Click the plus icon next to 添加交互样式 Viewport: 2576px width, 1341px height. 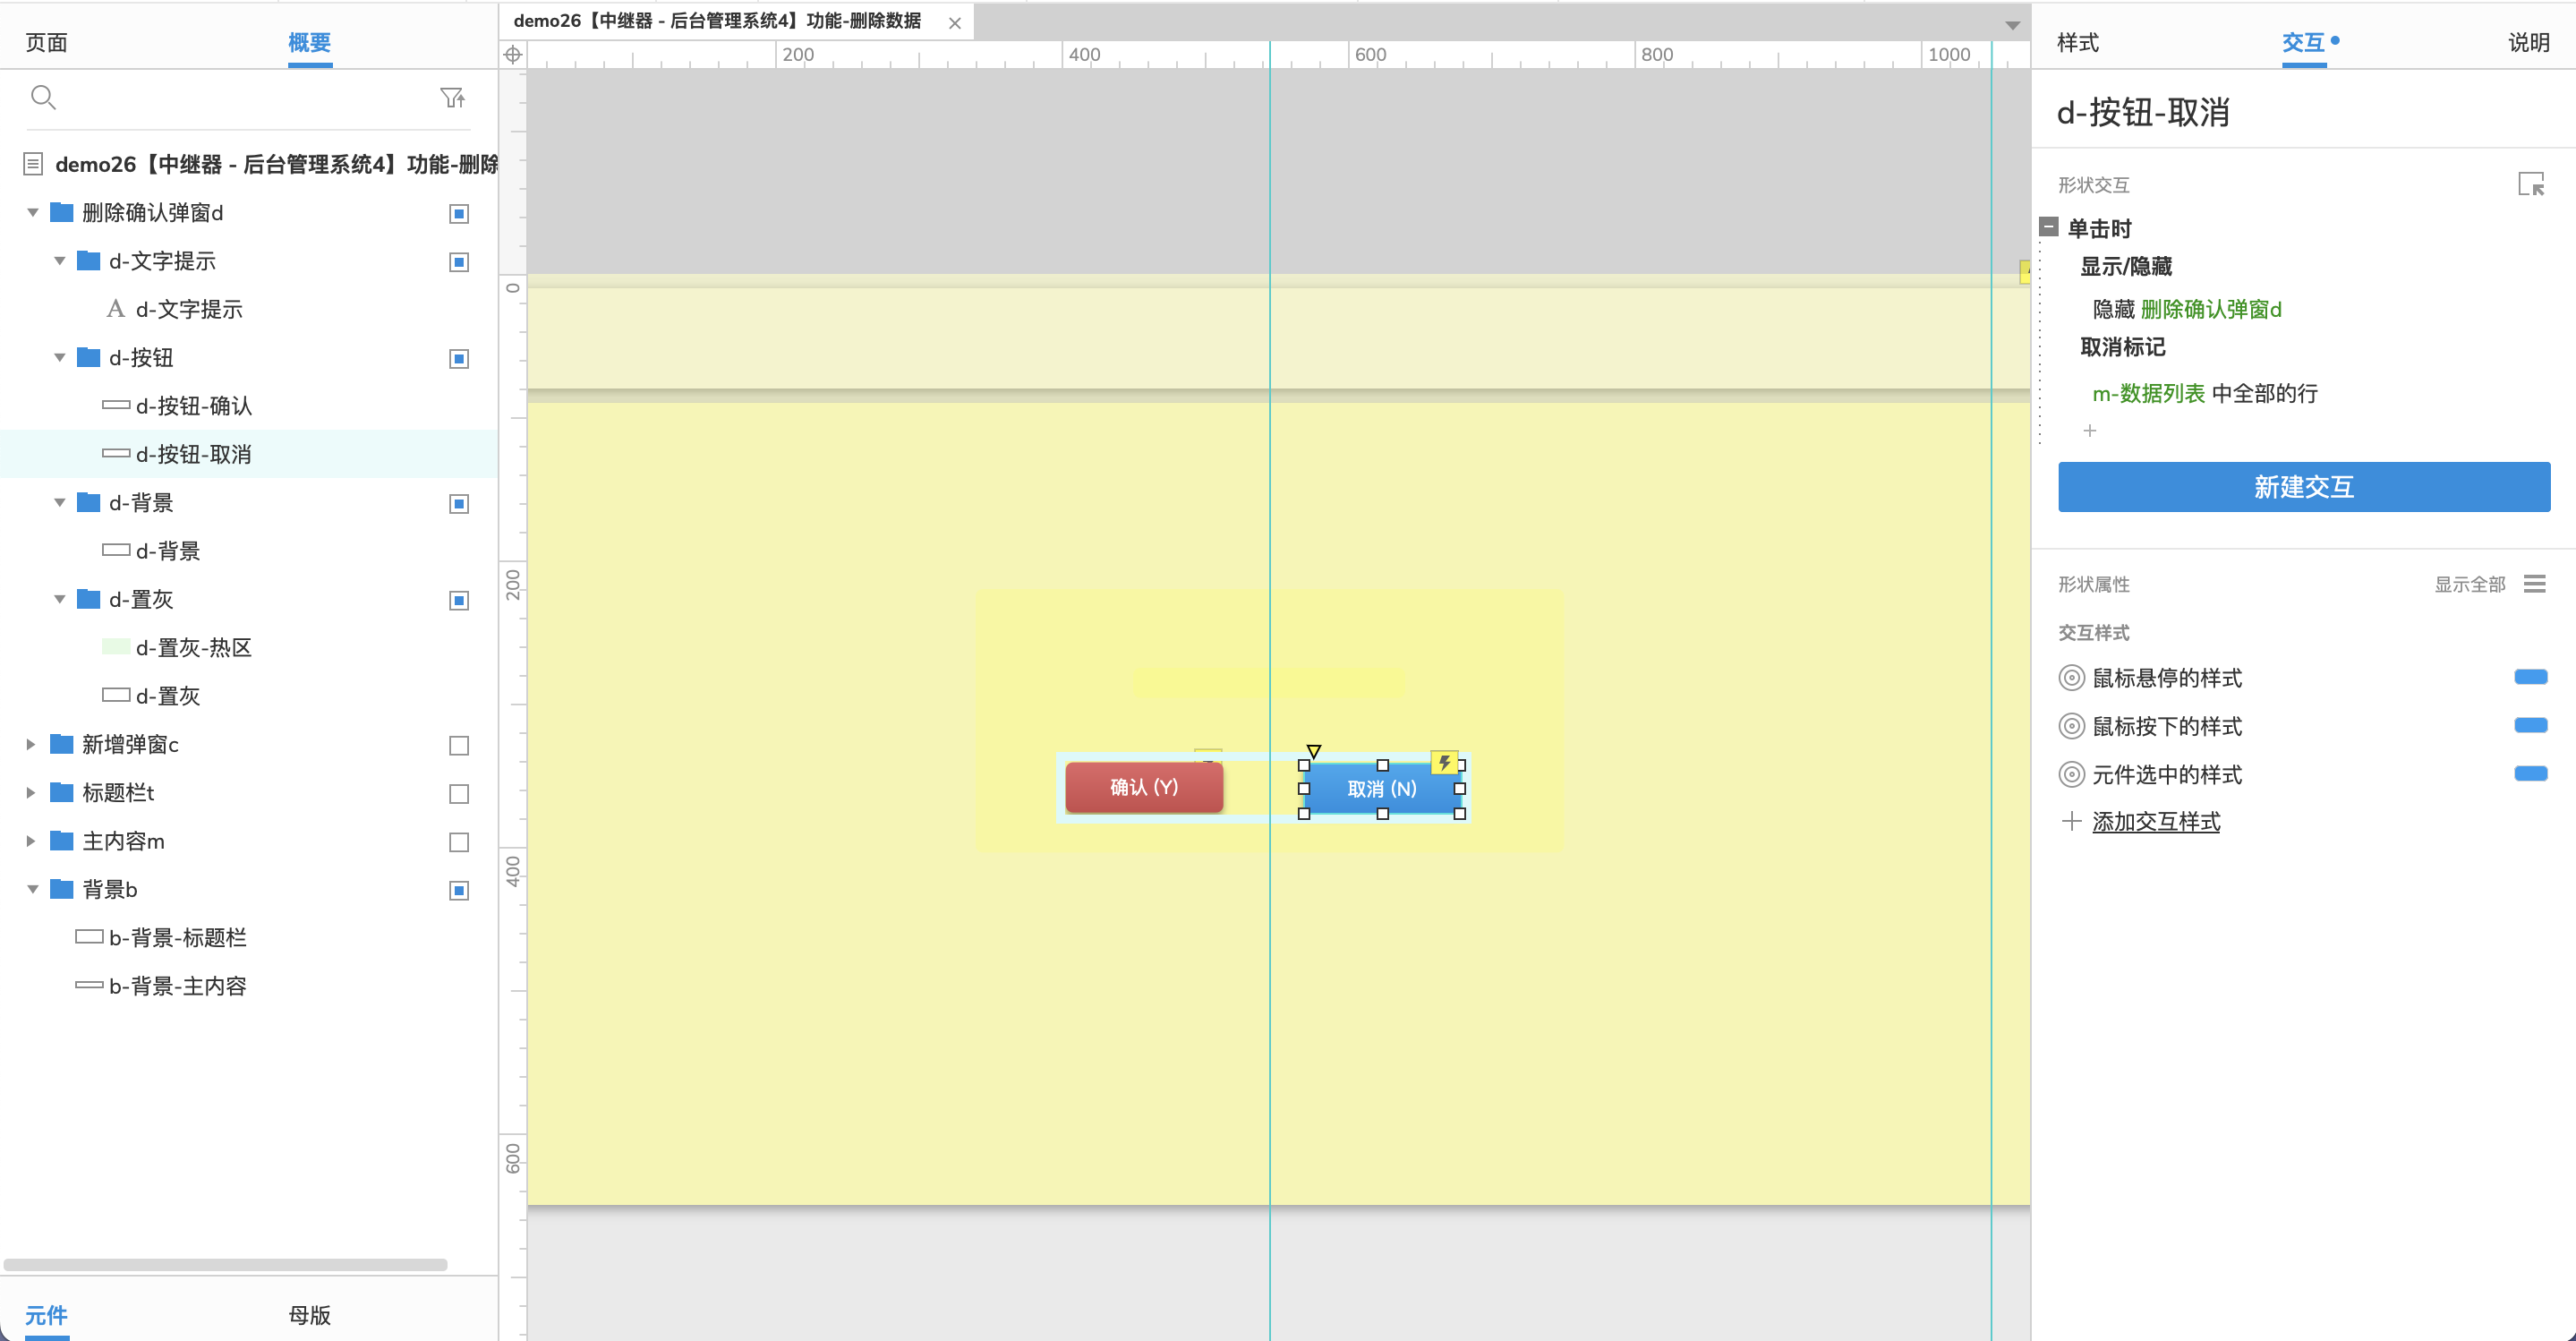pyautogui.click(x=2072, y=821)
